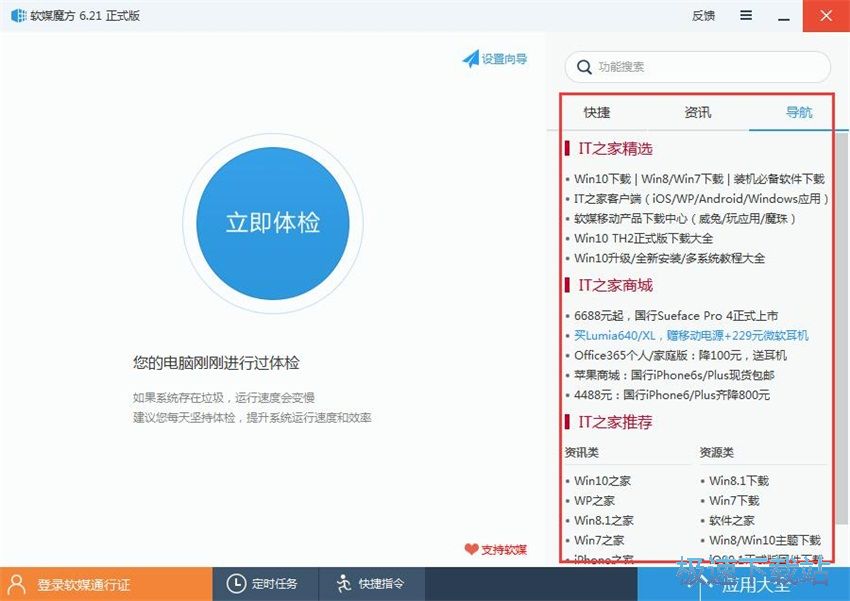Open 软媒移动产品下载中心 link
This screenshot has height=601, width=850.
coord(685,218)
